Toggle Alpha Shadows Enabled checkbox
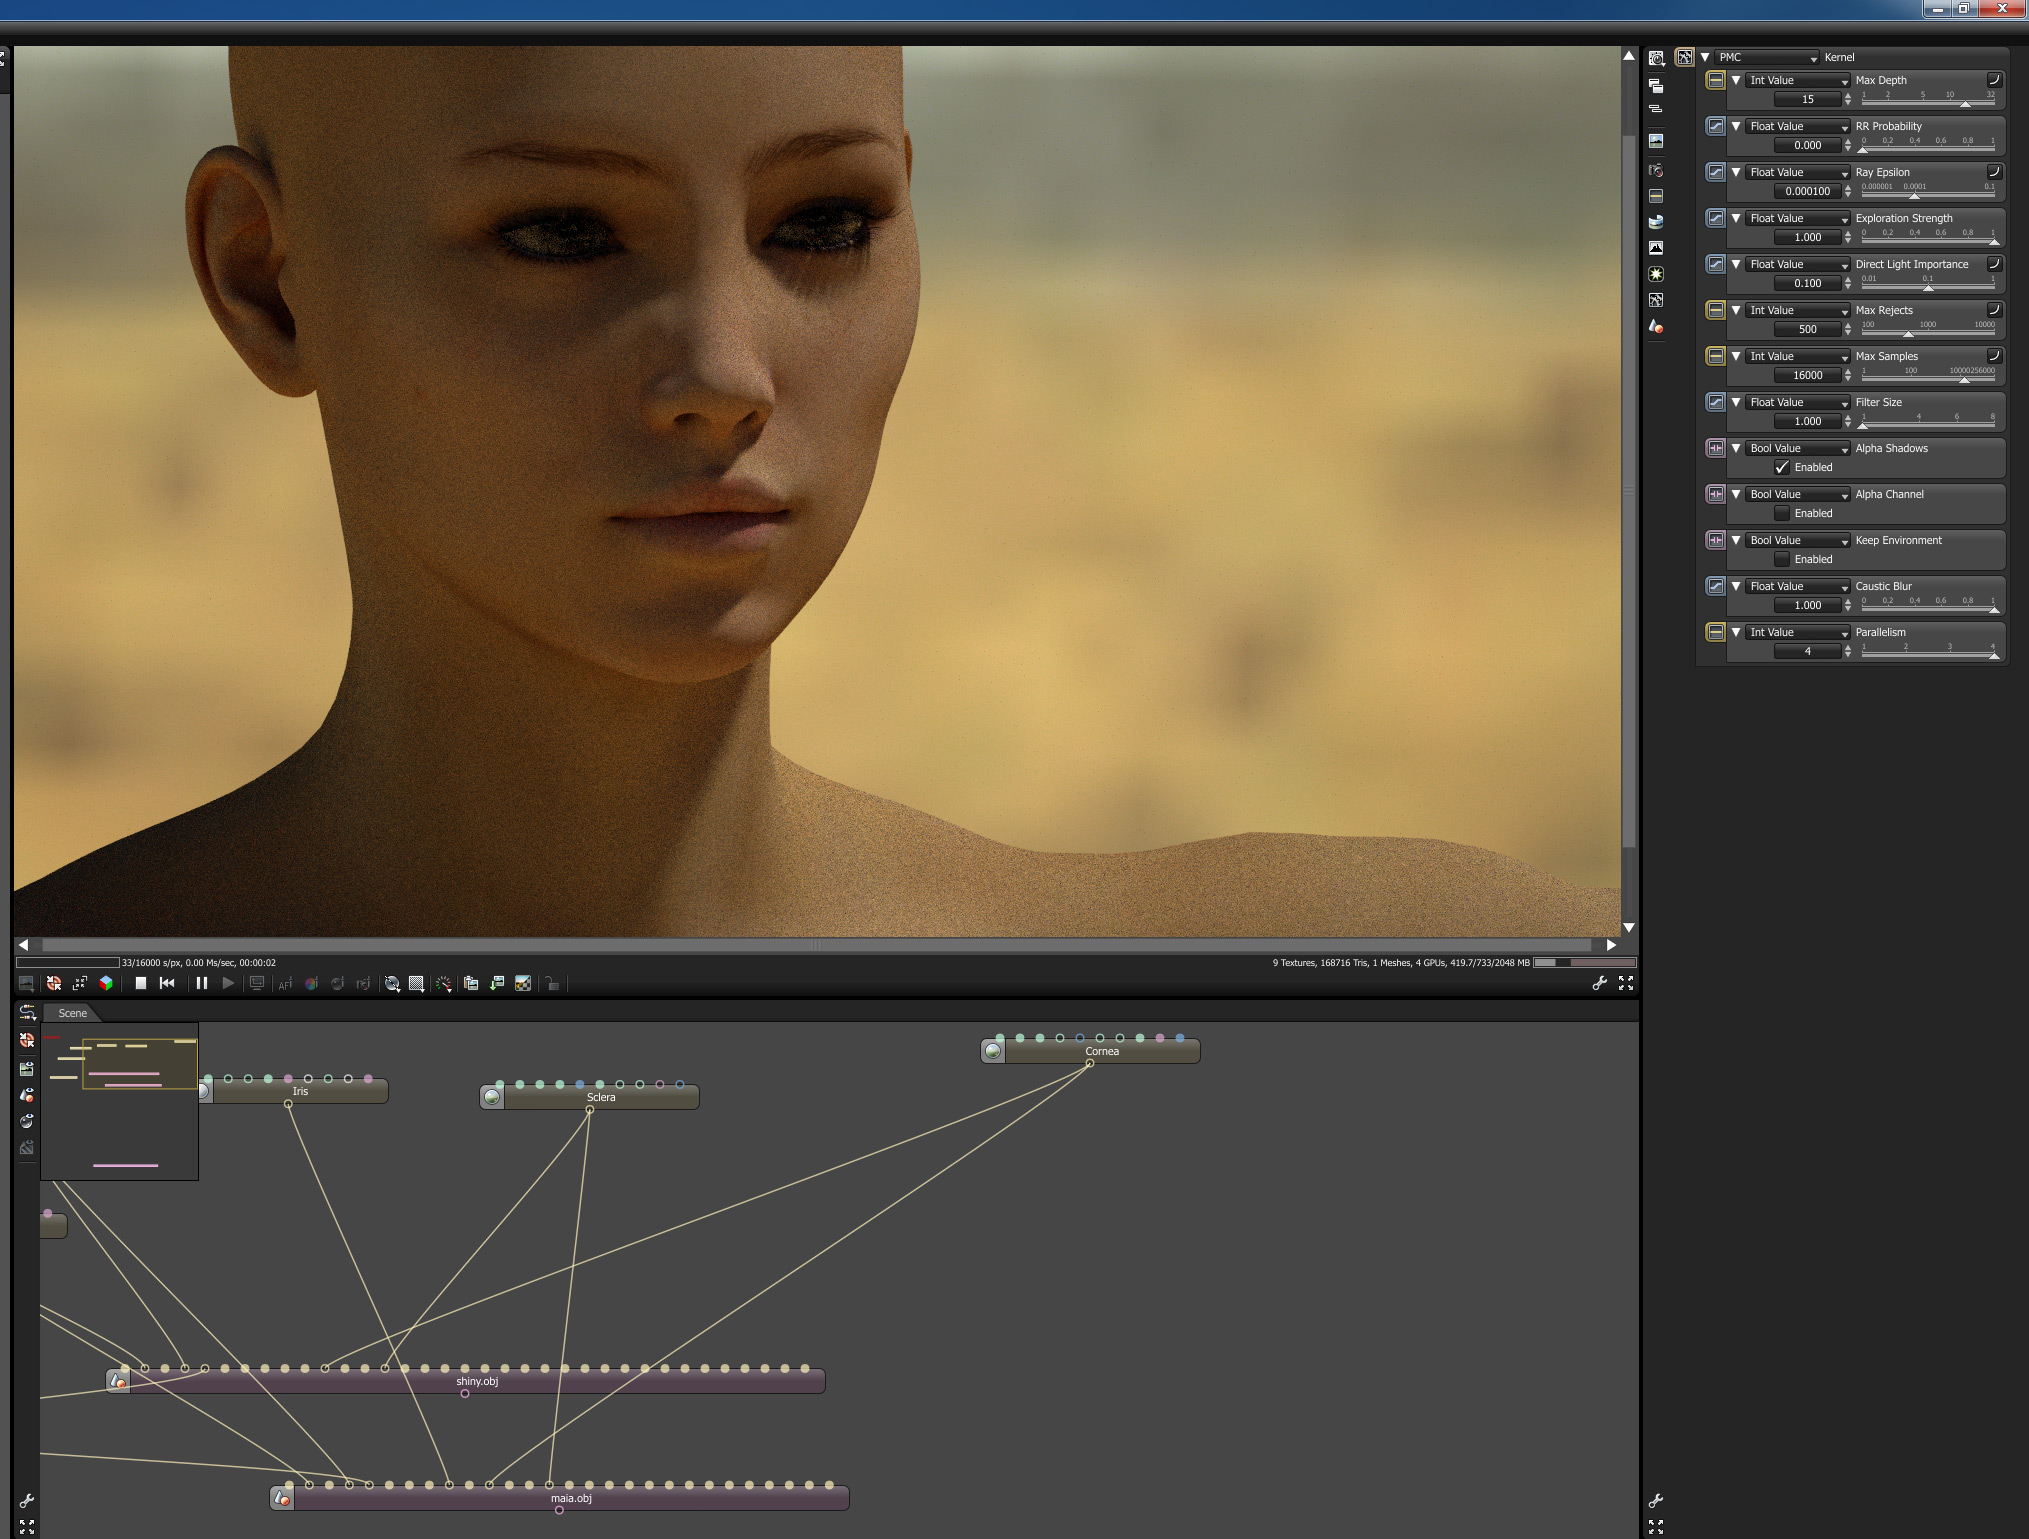This screenshot has width=2029, height=1539. 1782,467
